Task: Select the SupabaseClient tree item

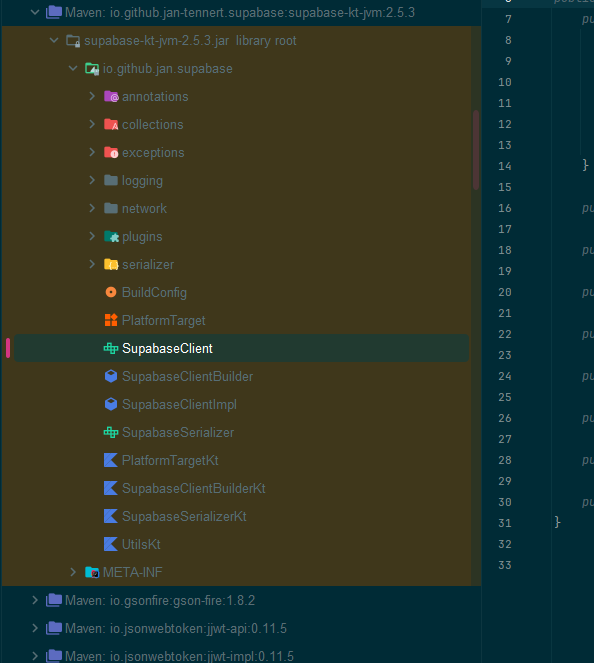Action: coord(241,348)
